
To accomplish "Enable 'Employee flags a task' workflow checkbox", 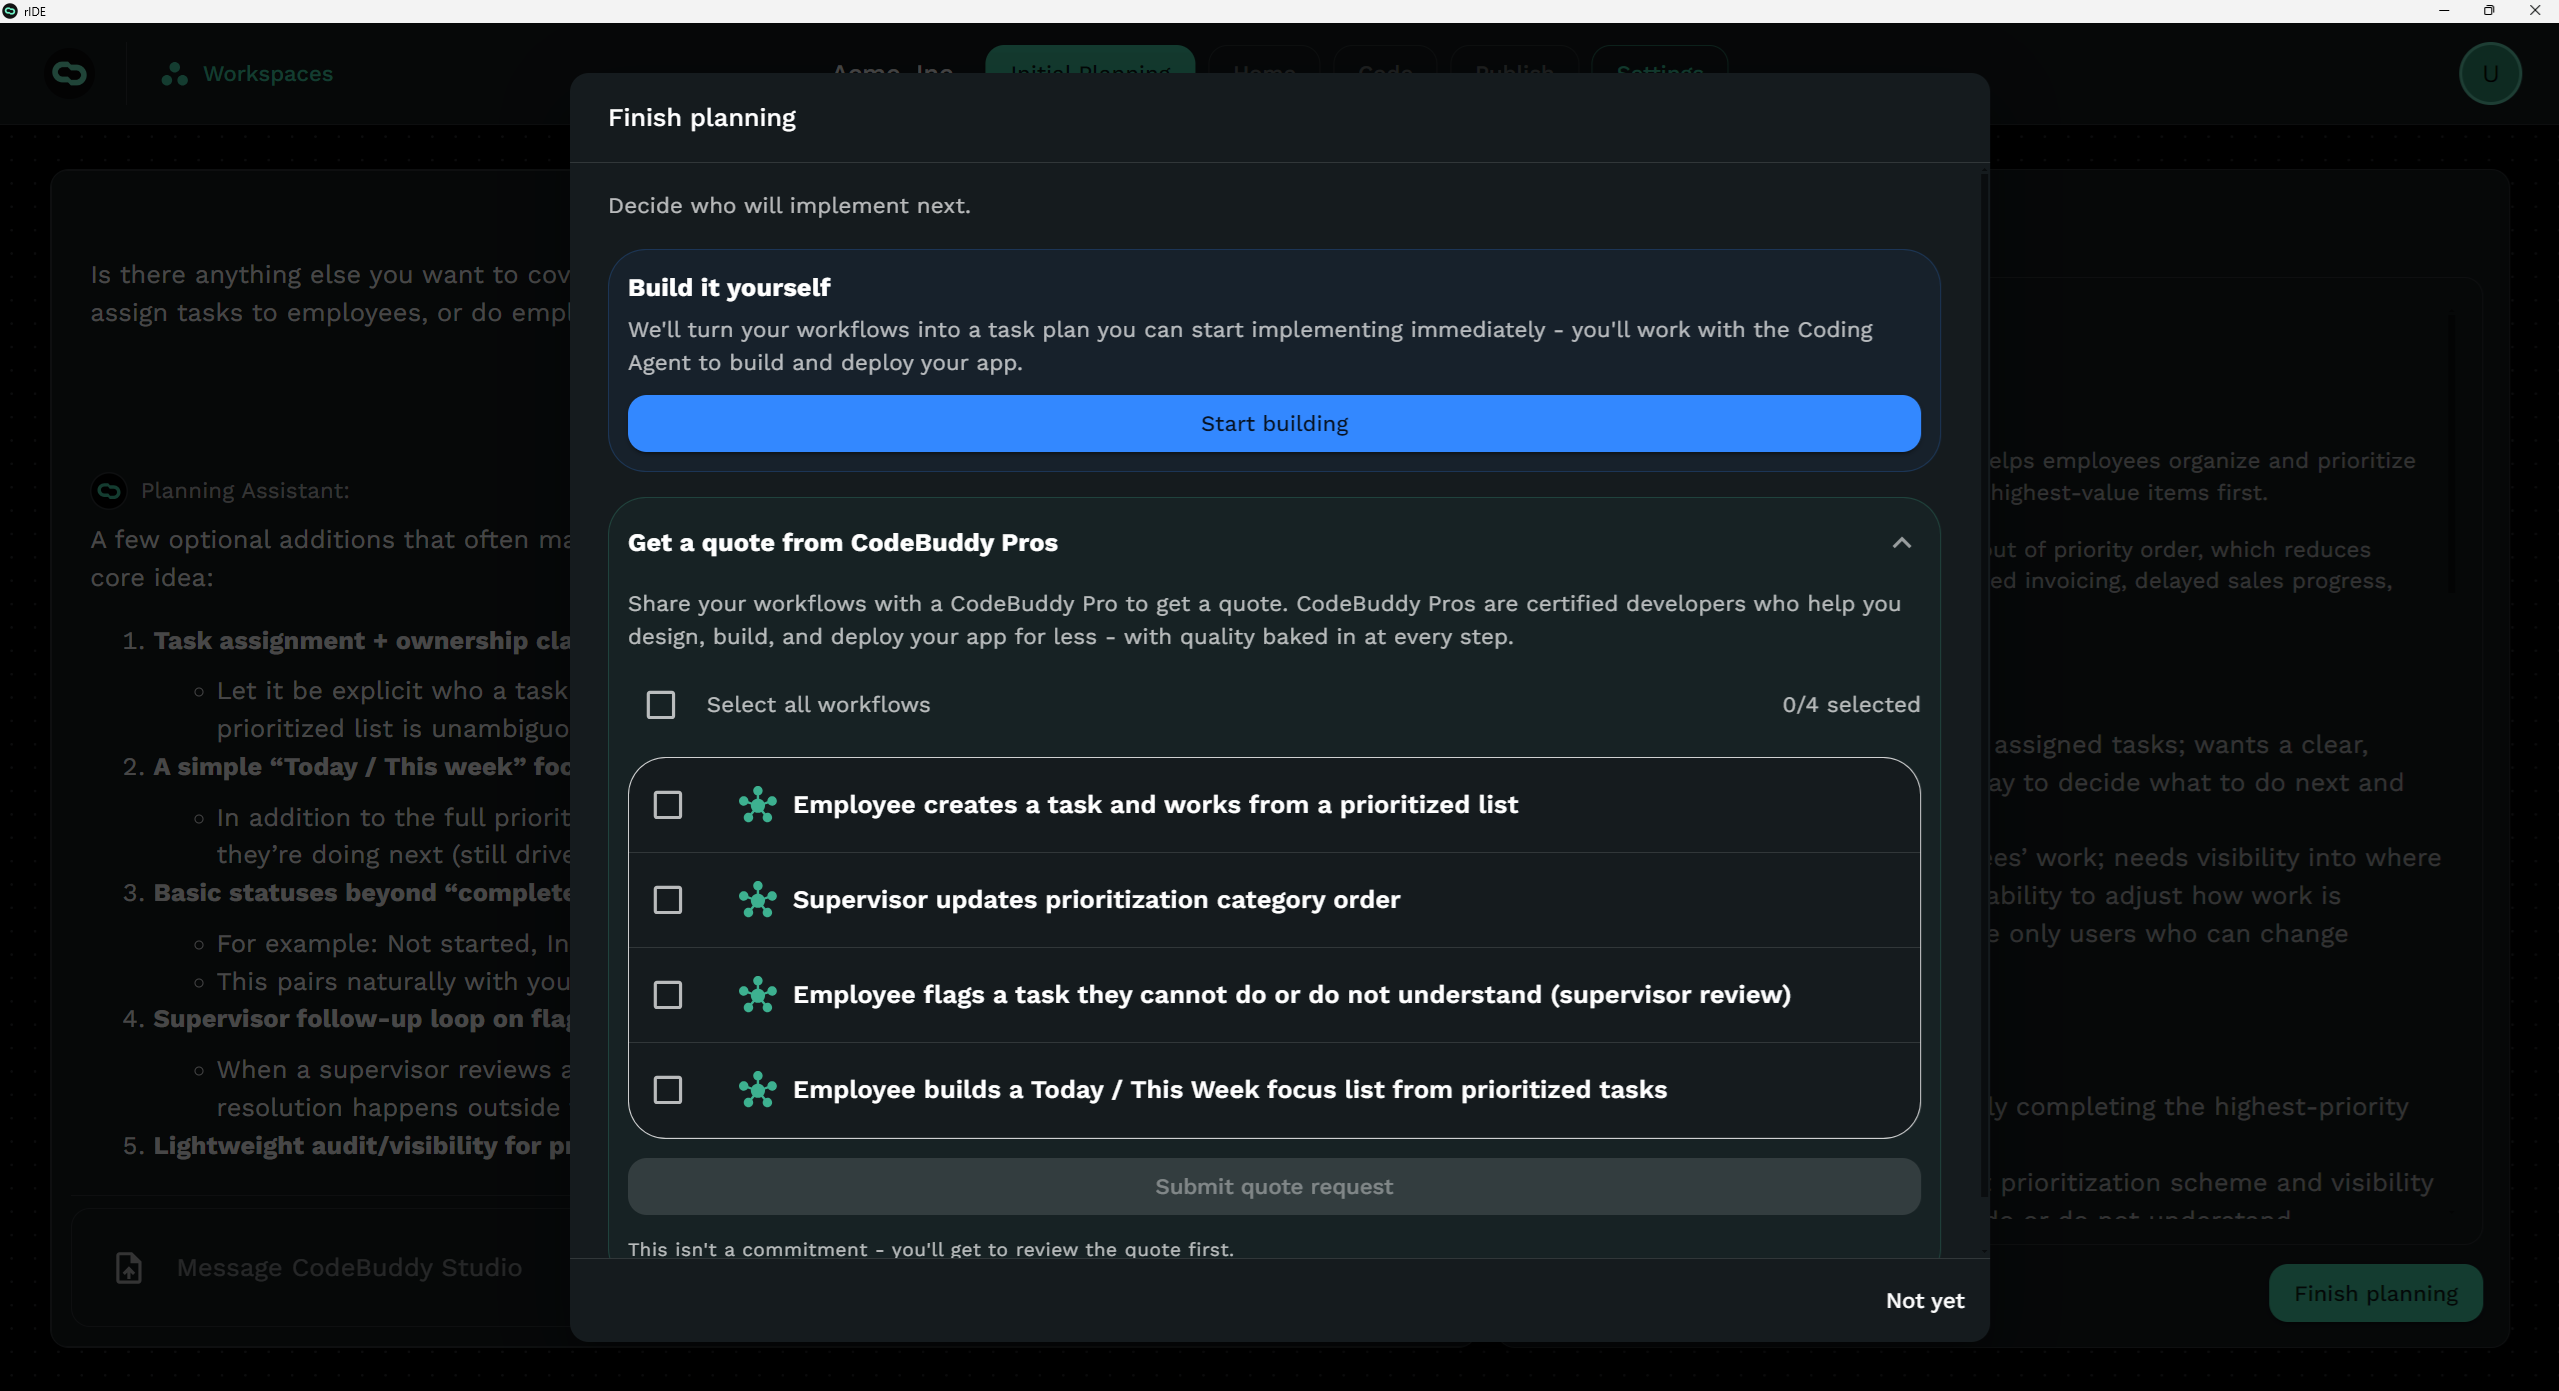I will point(668,995).
